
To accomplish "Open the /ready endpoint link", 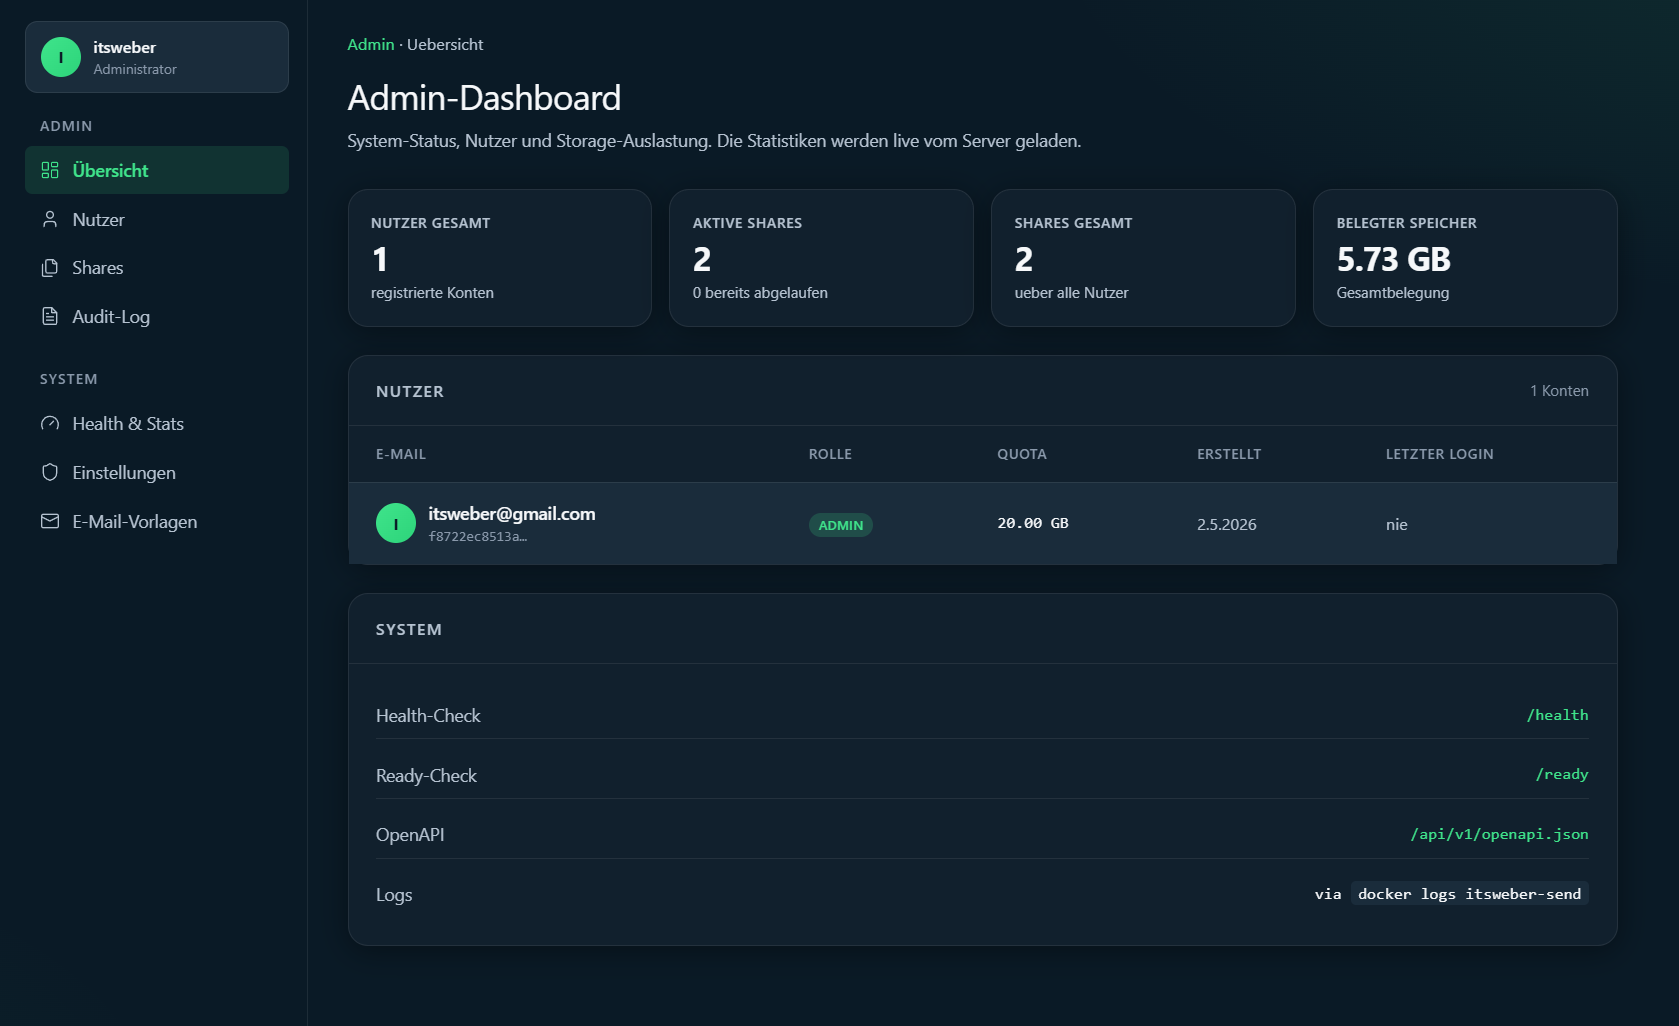I will [1562, 774].
